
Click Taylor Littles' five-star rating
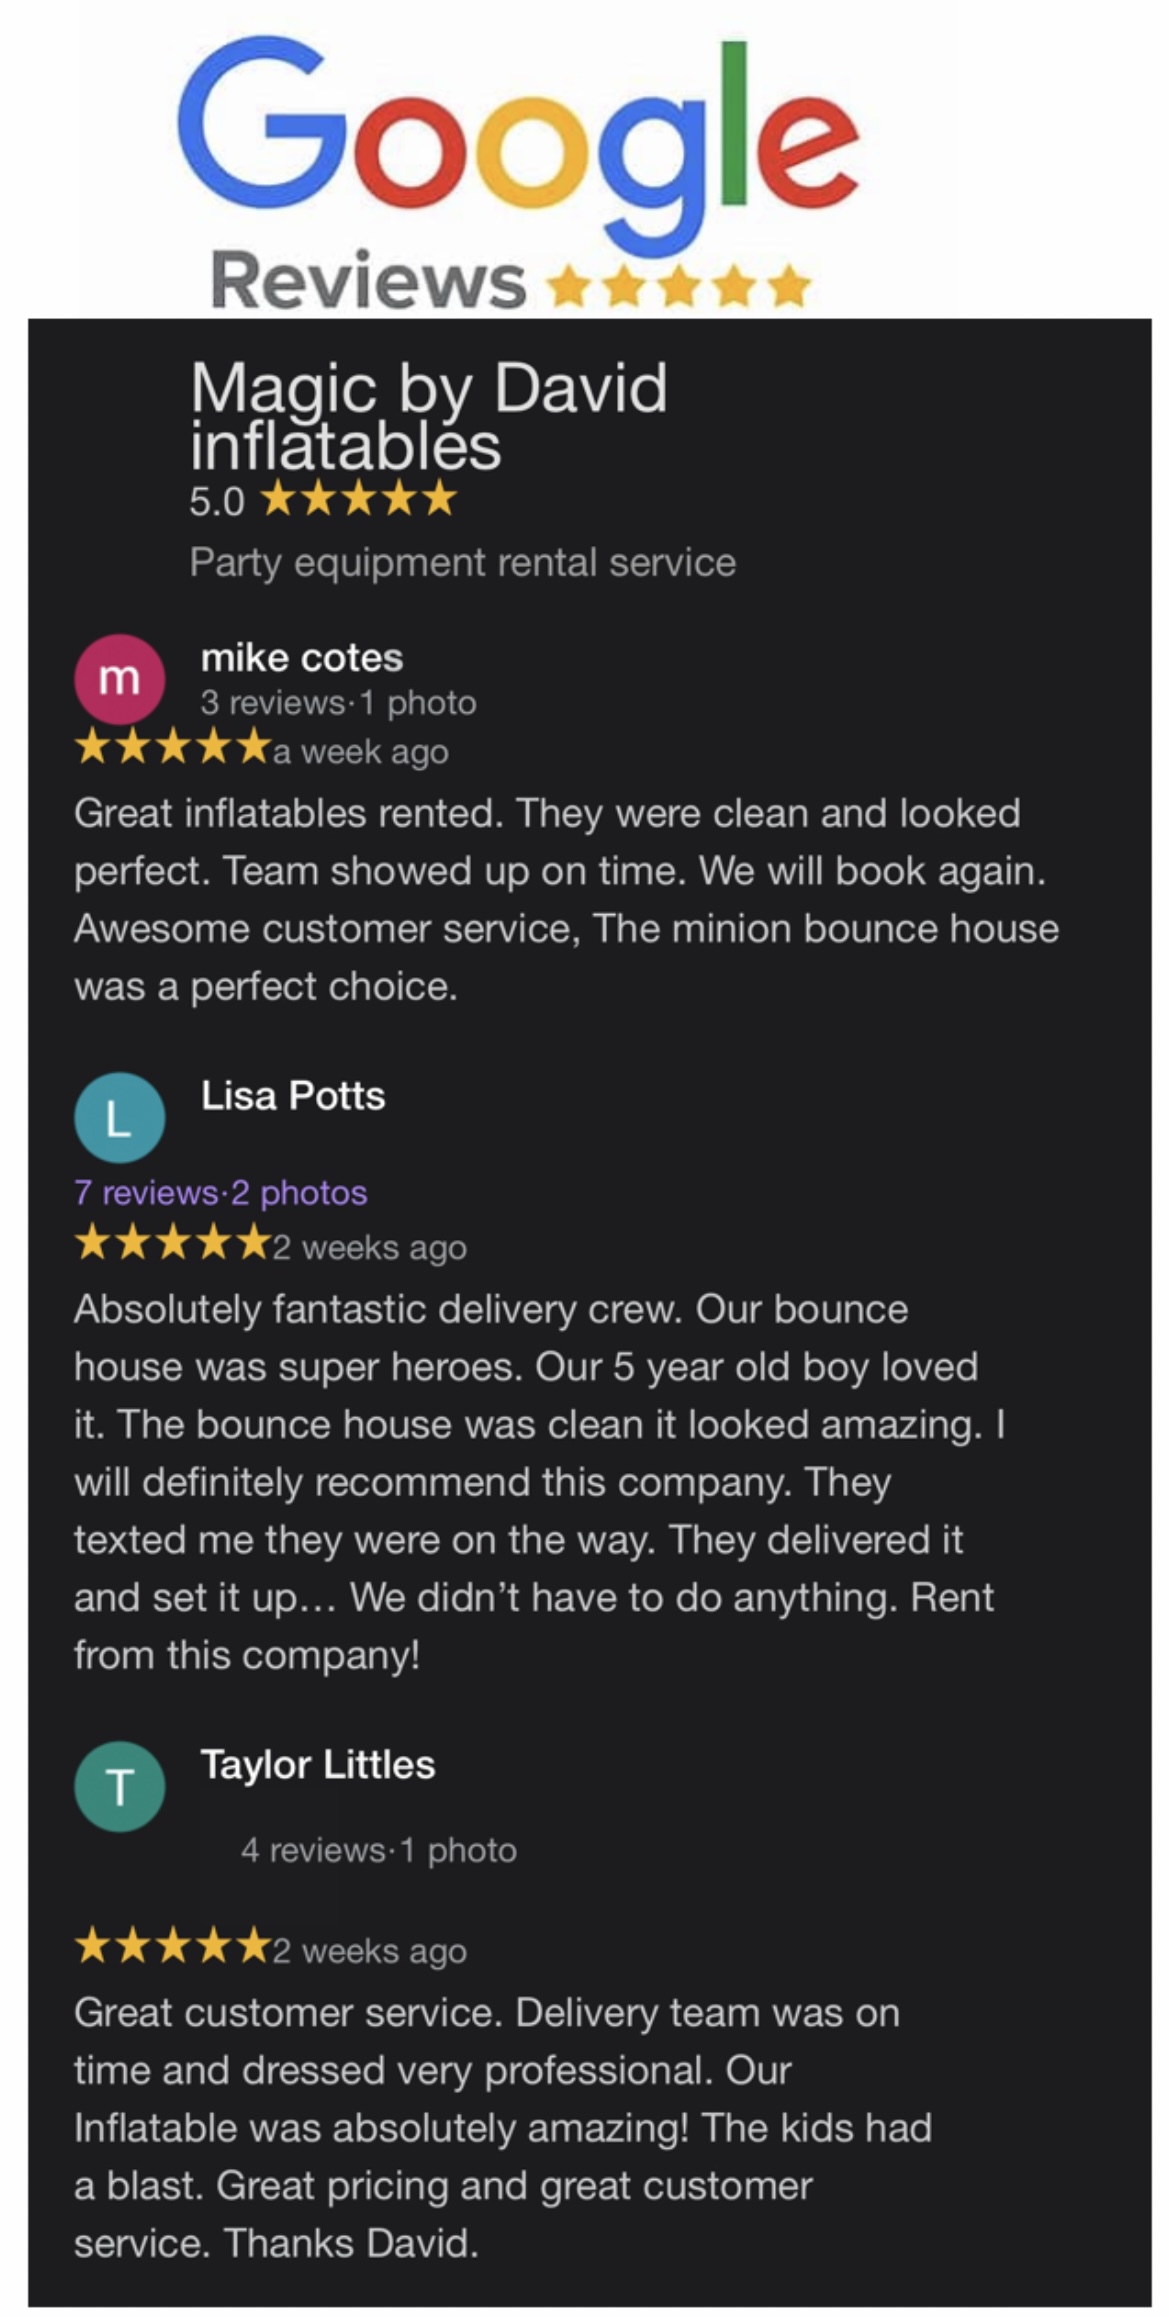click(172, 1946)
